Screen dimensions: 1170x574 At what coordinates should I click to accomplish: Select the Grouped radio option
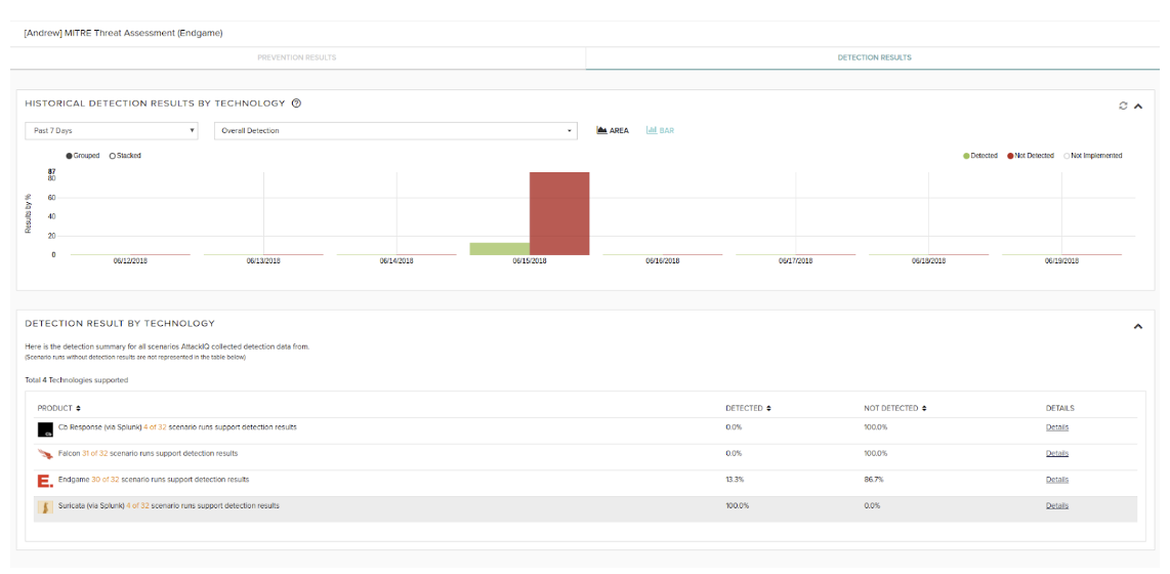click(69, 156)
